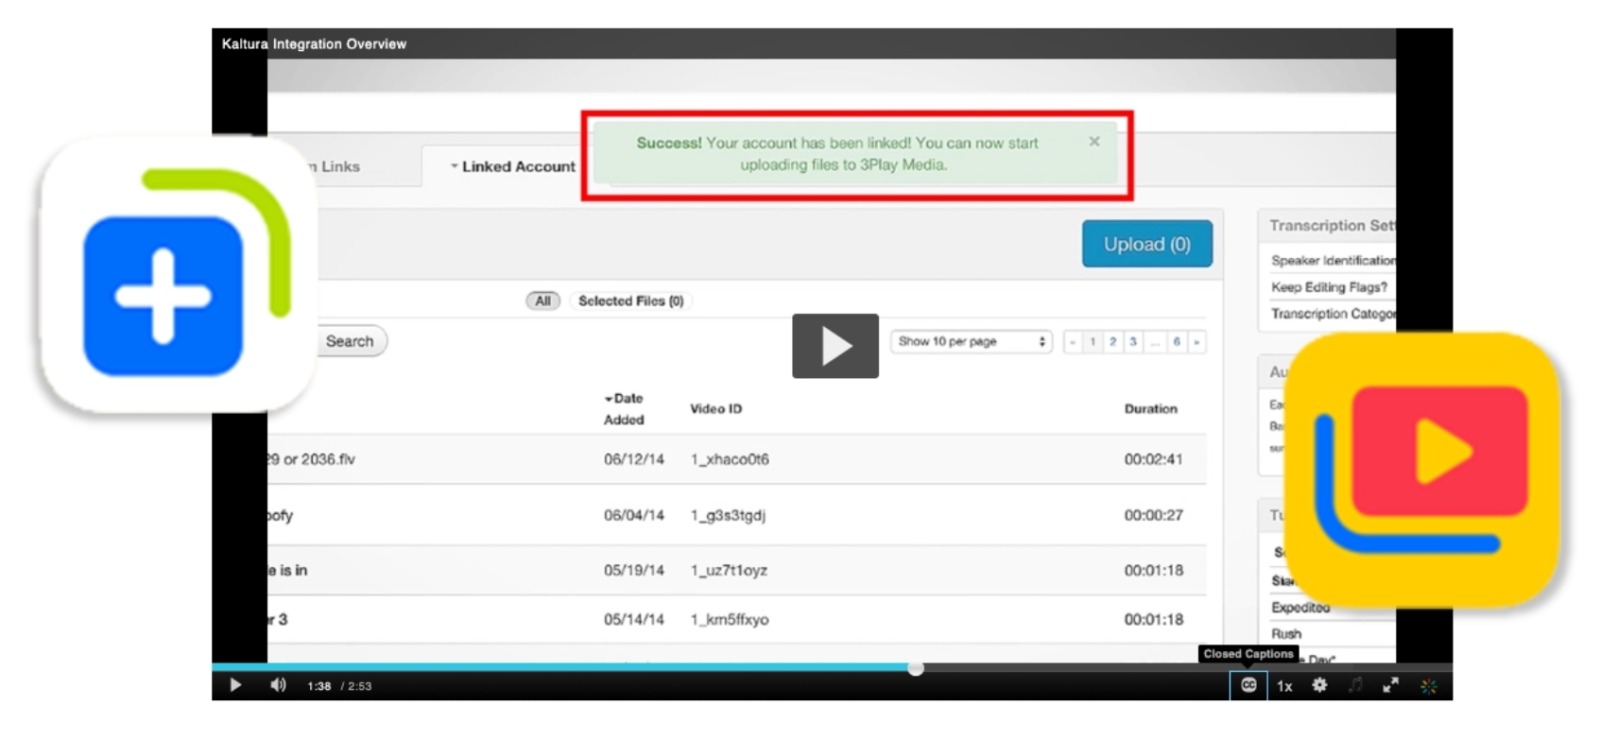This screenshot has height=739, width=1600.
Task: Open the player settings gear icon
Action: pyautogui.click(x=1319, y=685)
